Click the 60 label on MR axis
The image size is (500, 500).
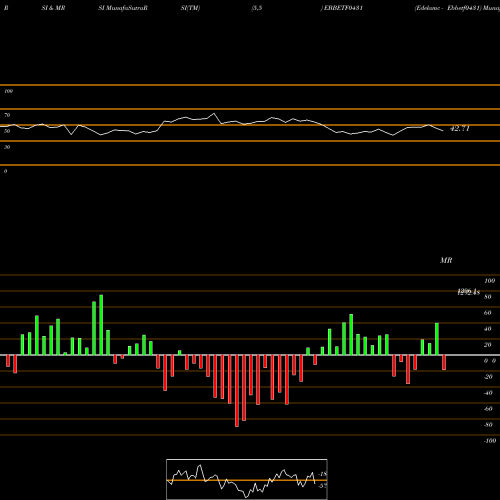[488, 313]
